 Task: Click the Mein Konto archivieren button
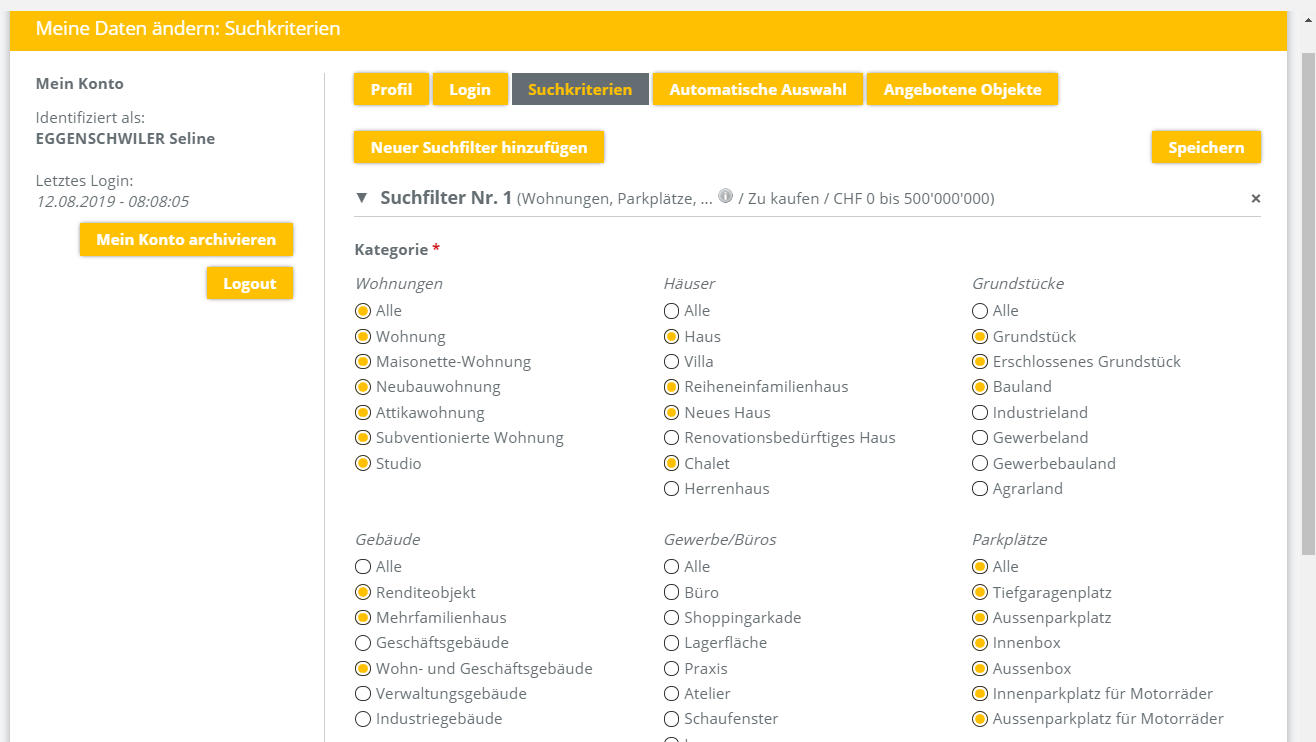click(x=186, y=240)
